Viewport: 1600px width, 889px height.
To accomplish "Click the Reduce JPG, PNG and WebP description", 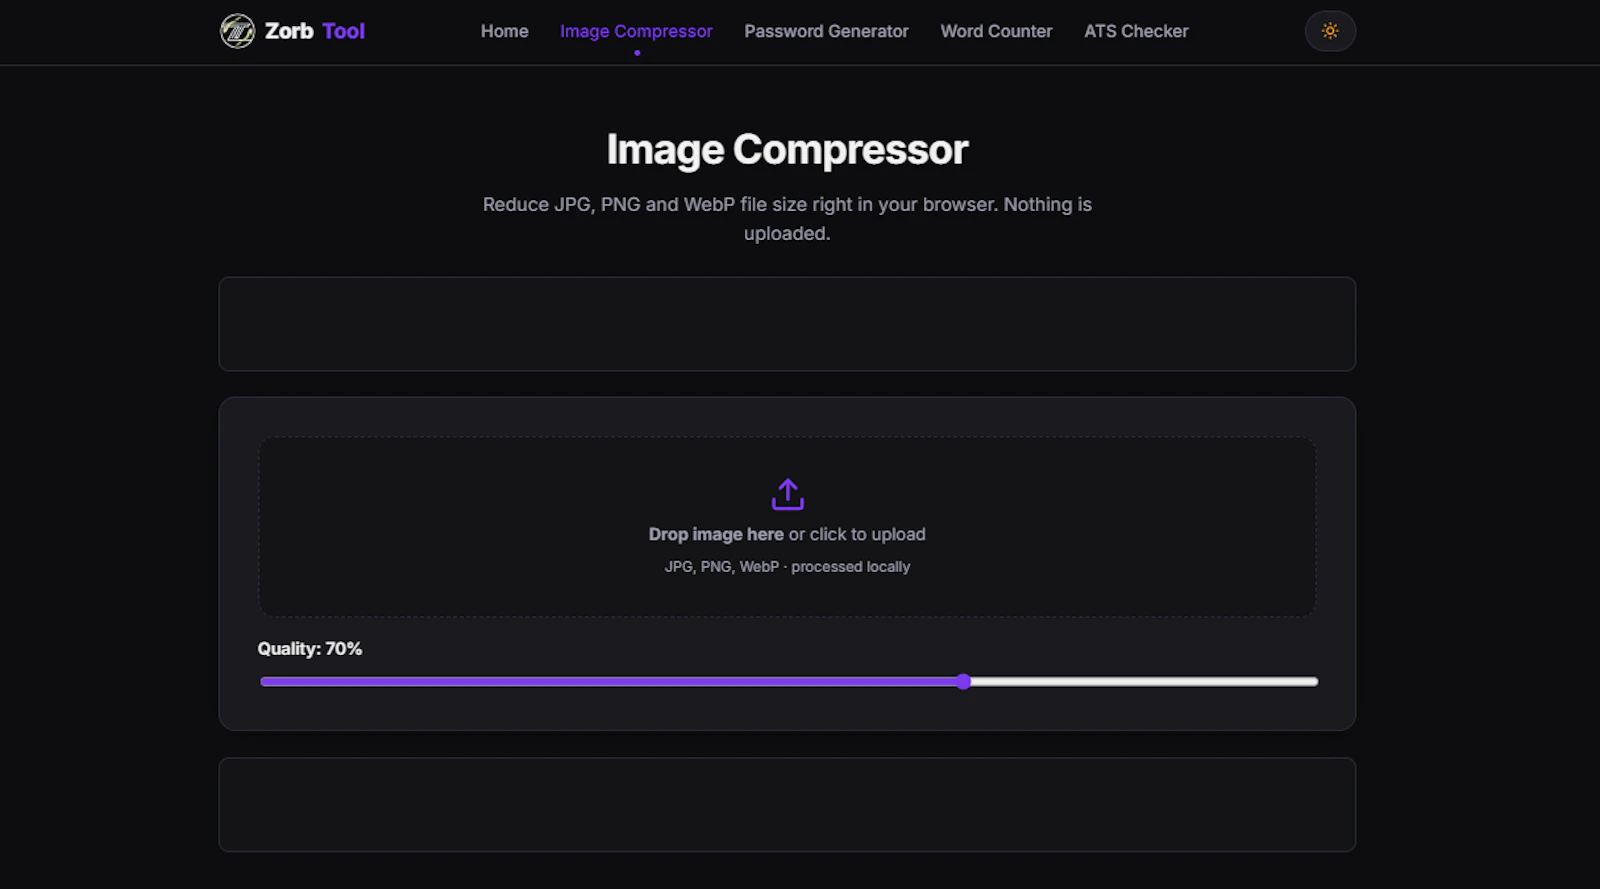I will [787, 218].
